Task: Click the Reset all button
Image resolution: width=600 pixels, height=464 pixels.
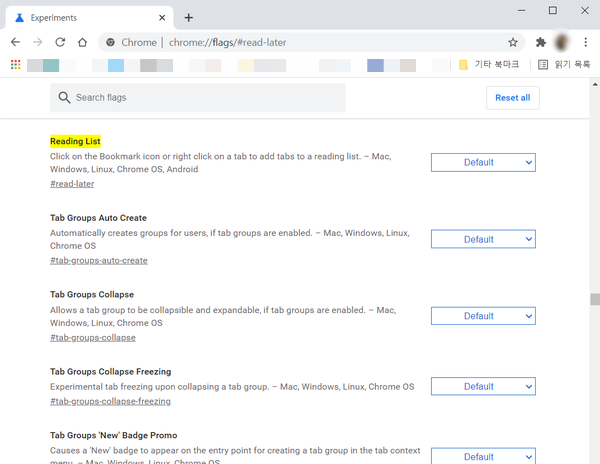Action: 513,98
